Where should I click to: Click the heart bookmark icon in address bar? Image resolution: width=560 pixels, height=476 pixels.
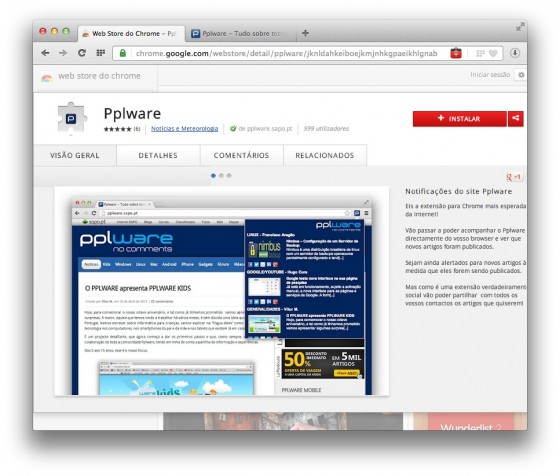[x=493, y=54]
